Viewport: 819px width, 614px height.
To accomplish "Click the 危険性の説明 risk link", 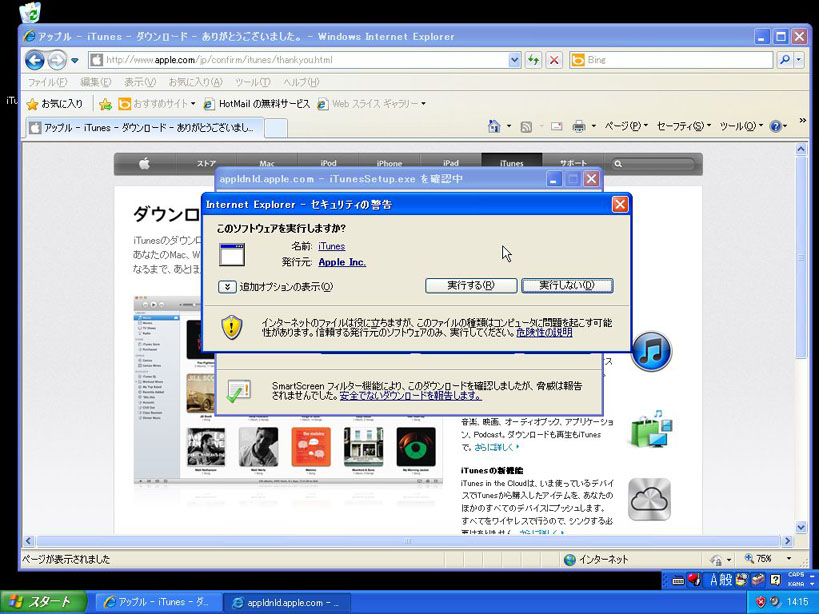I will tap(544, 332).
